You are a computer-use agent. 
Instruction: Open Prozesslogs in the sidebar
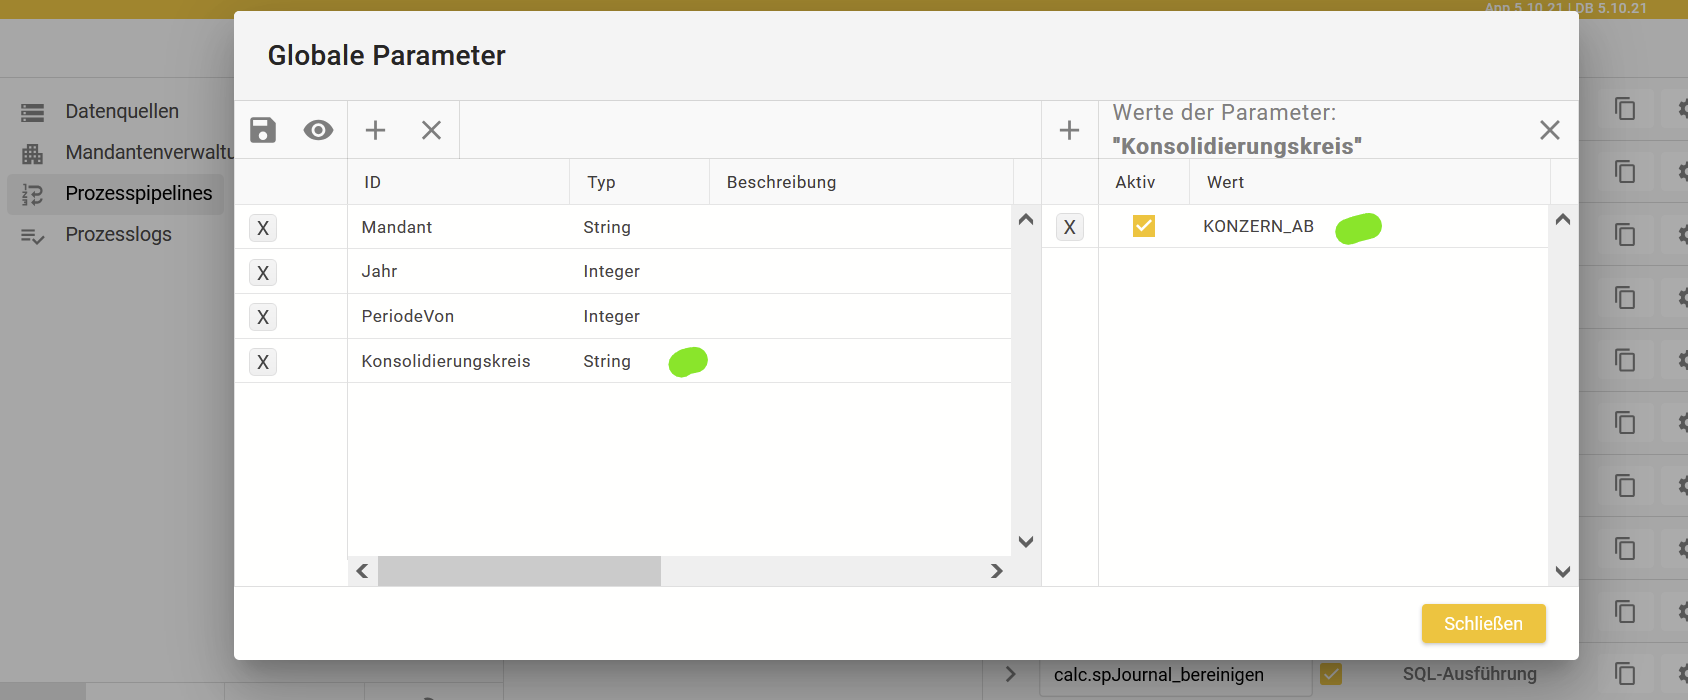tap(118, 234)
